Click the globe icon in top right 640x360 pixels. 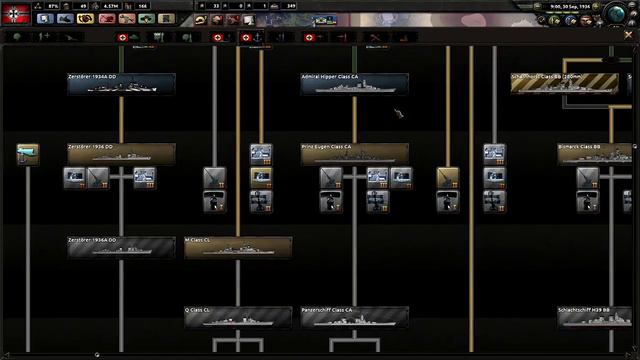[616, 14]
